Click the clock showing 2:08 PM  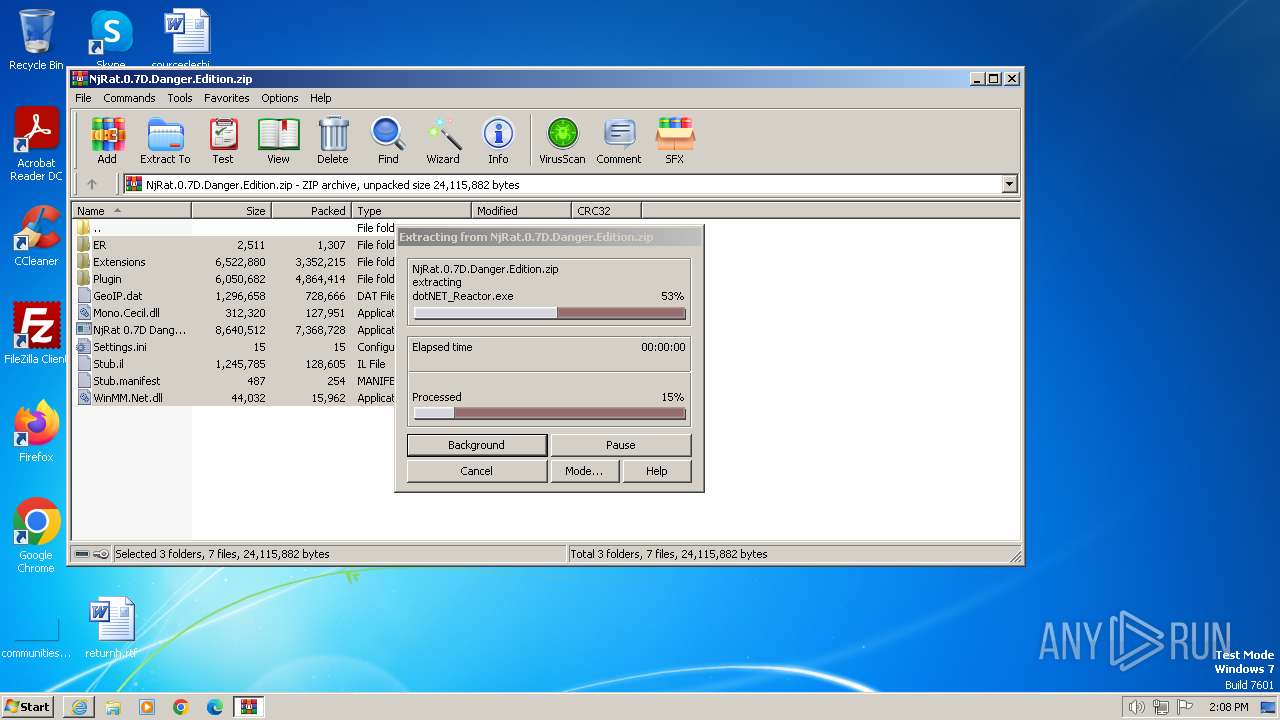[1228, 707]
